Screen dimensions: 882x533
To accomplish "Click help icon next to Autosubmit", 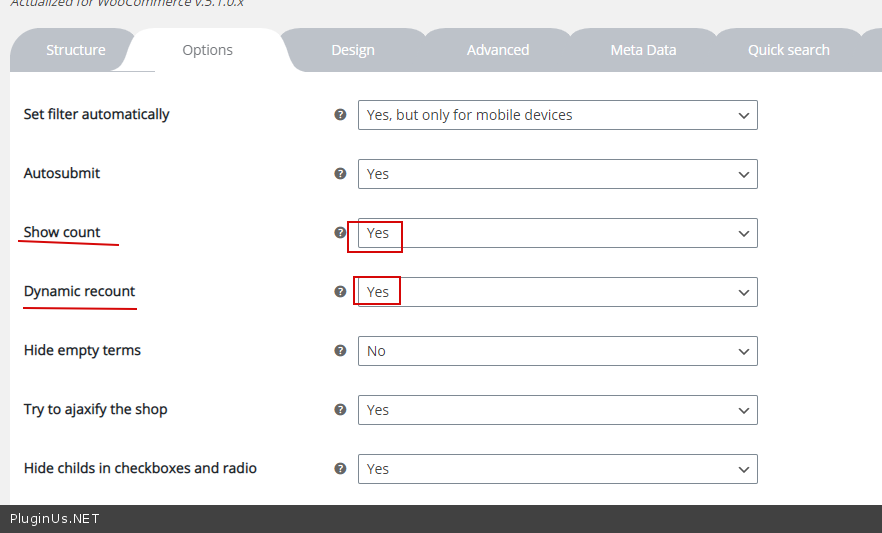I will (x=340, y=174).
